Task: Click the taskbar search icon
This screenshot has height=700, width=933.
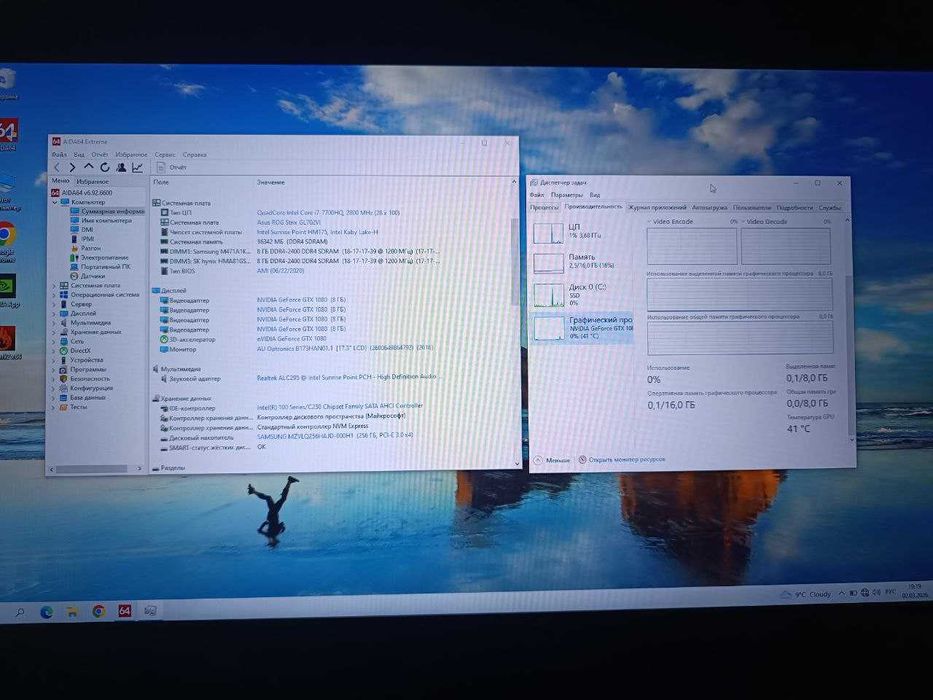Action: click(20, 612)
